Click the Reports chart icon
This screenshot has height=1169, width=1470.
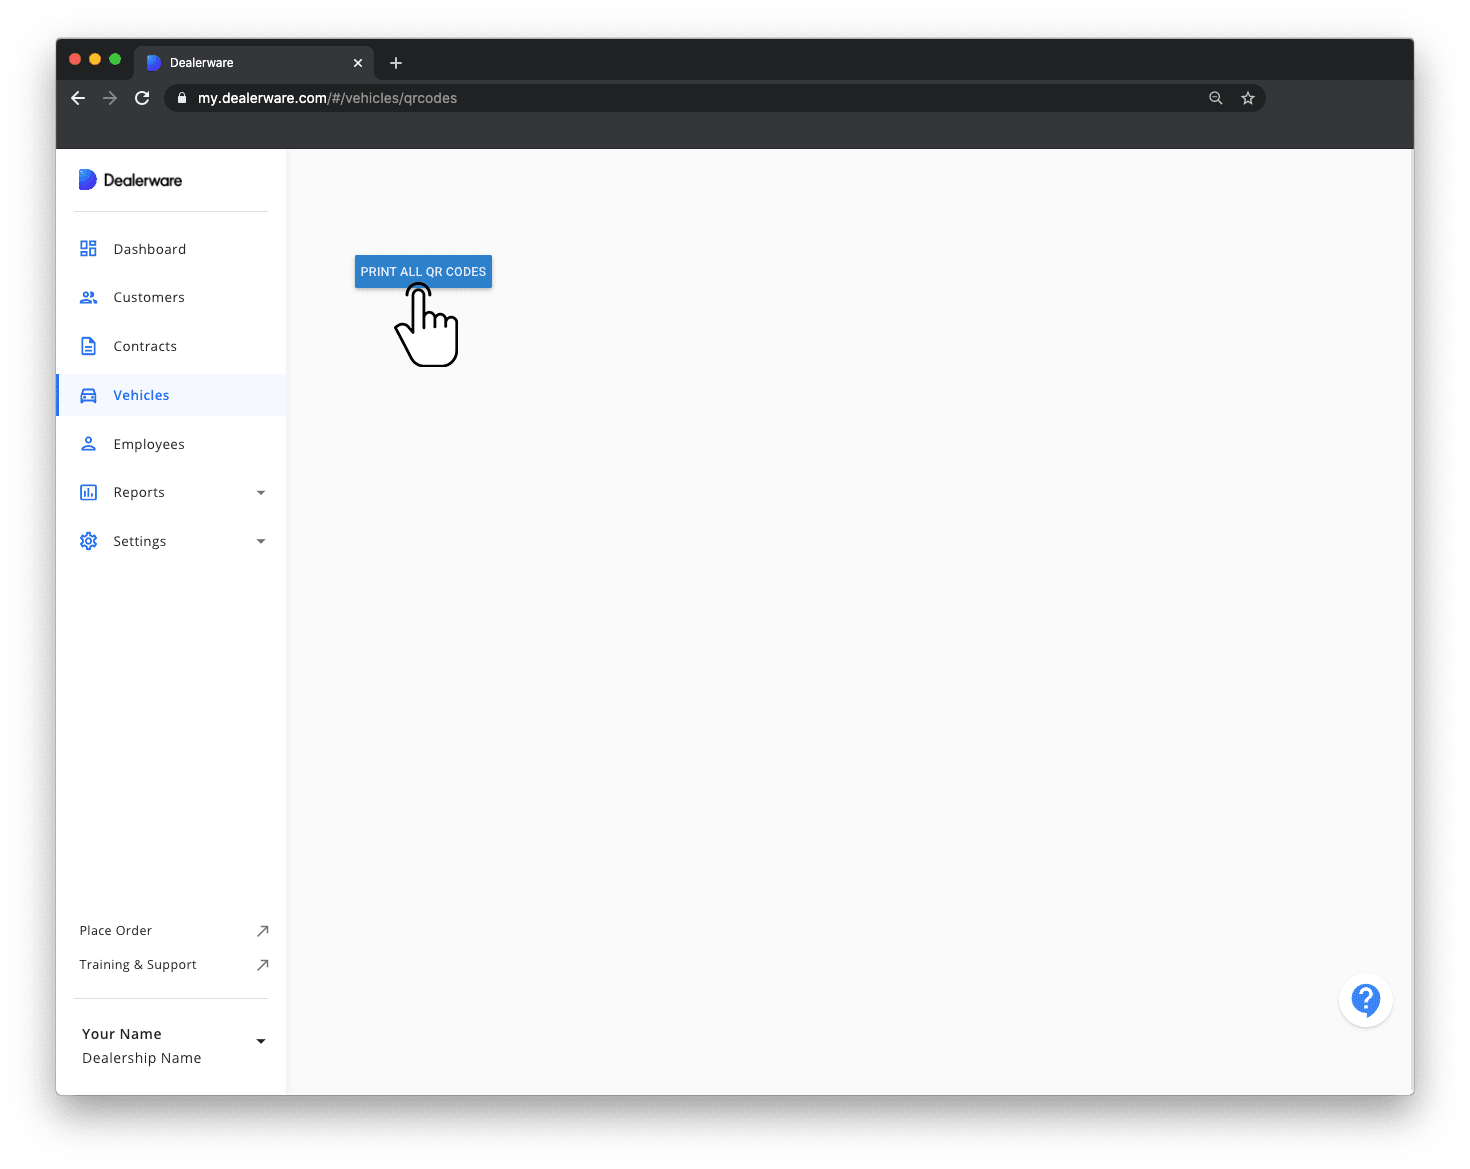coord(88,492)
